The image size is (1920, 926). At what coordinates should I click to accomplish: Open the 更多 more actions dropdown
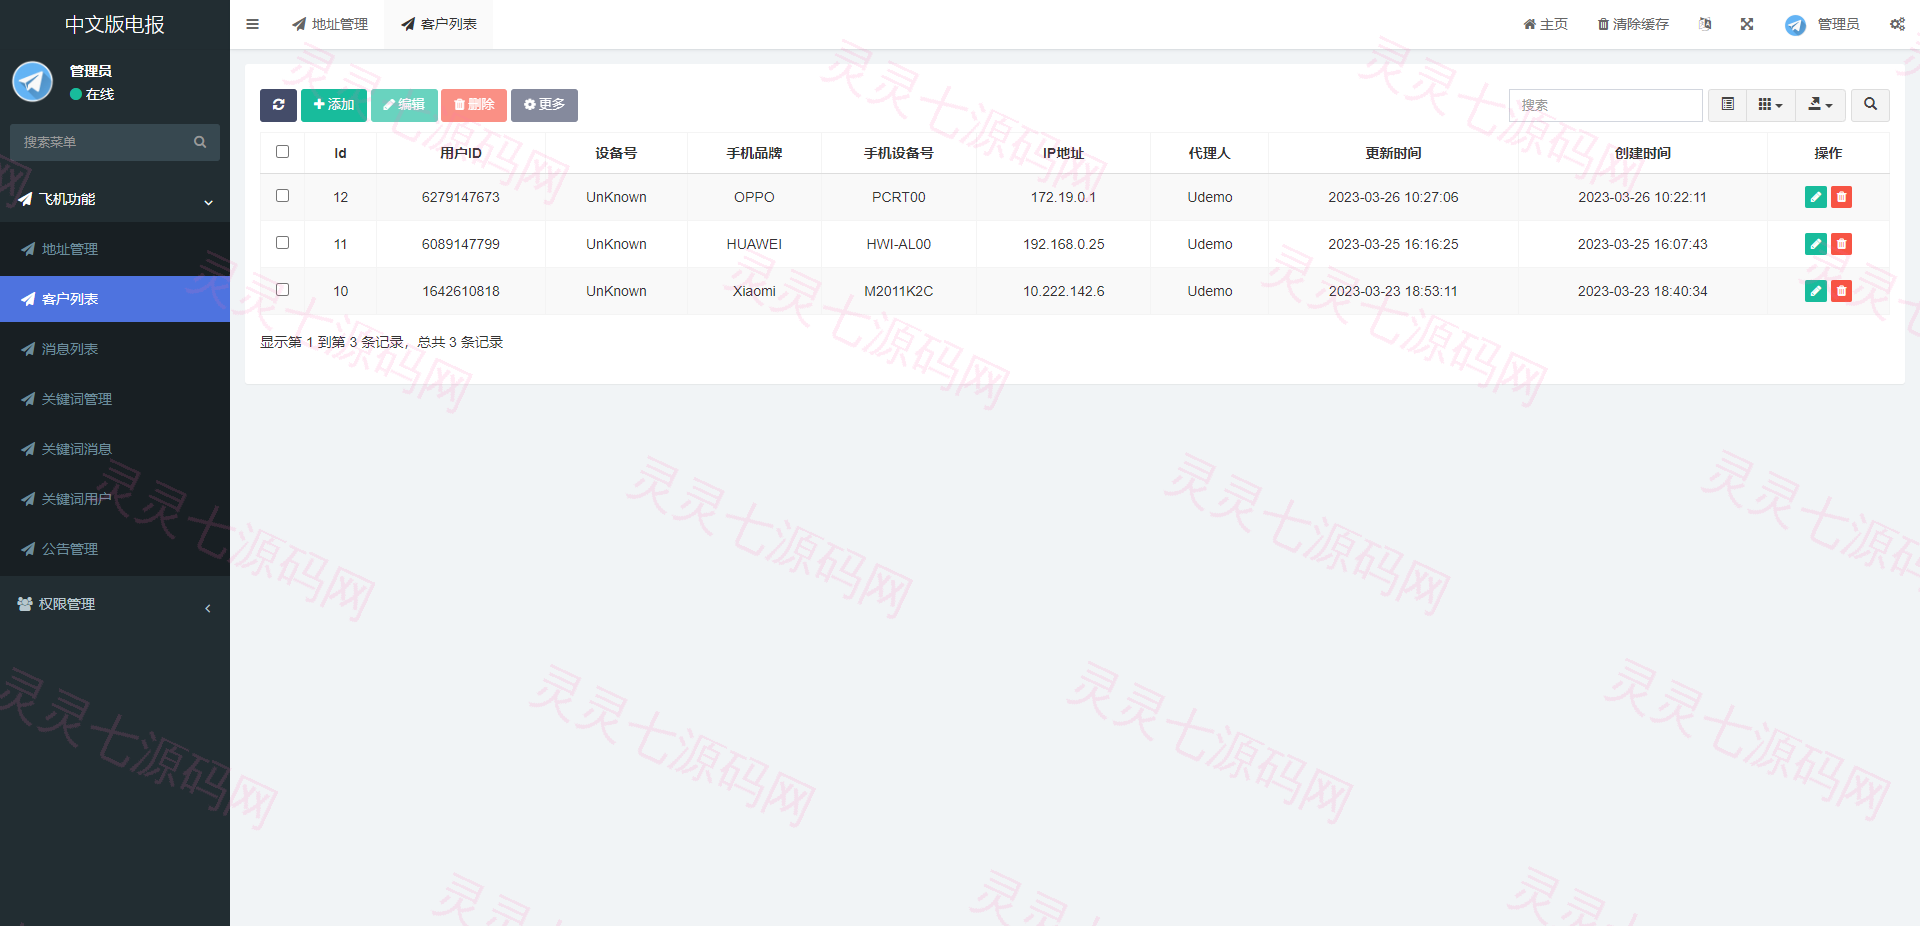click(544, 105)
